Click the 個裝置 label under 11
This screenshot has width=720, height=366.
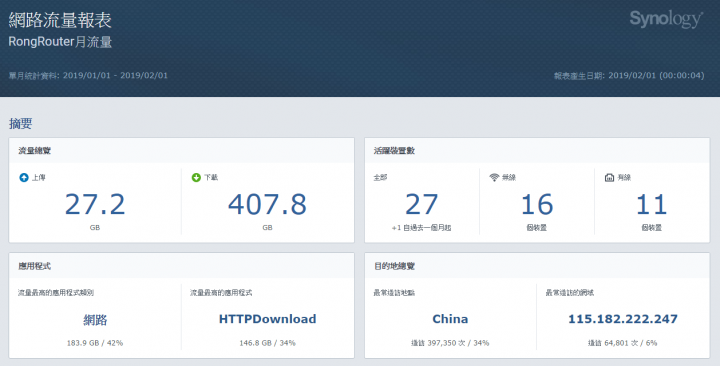[x=652, y=228]
